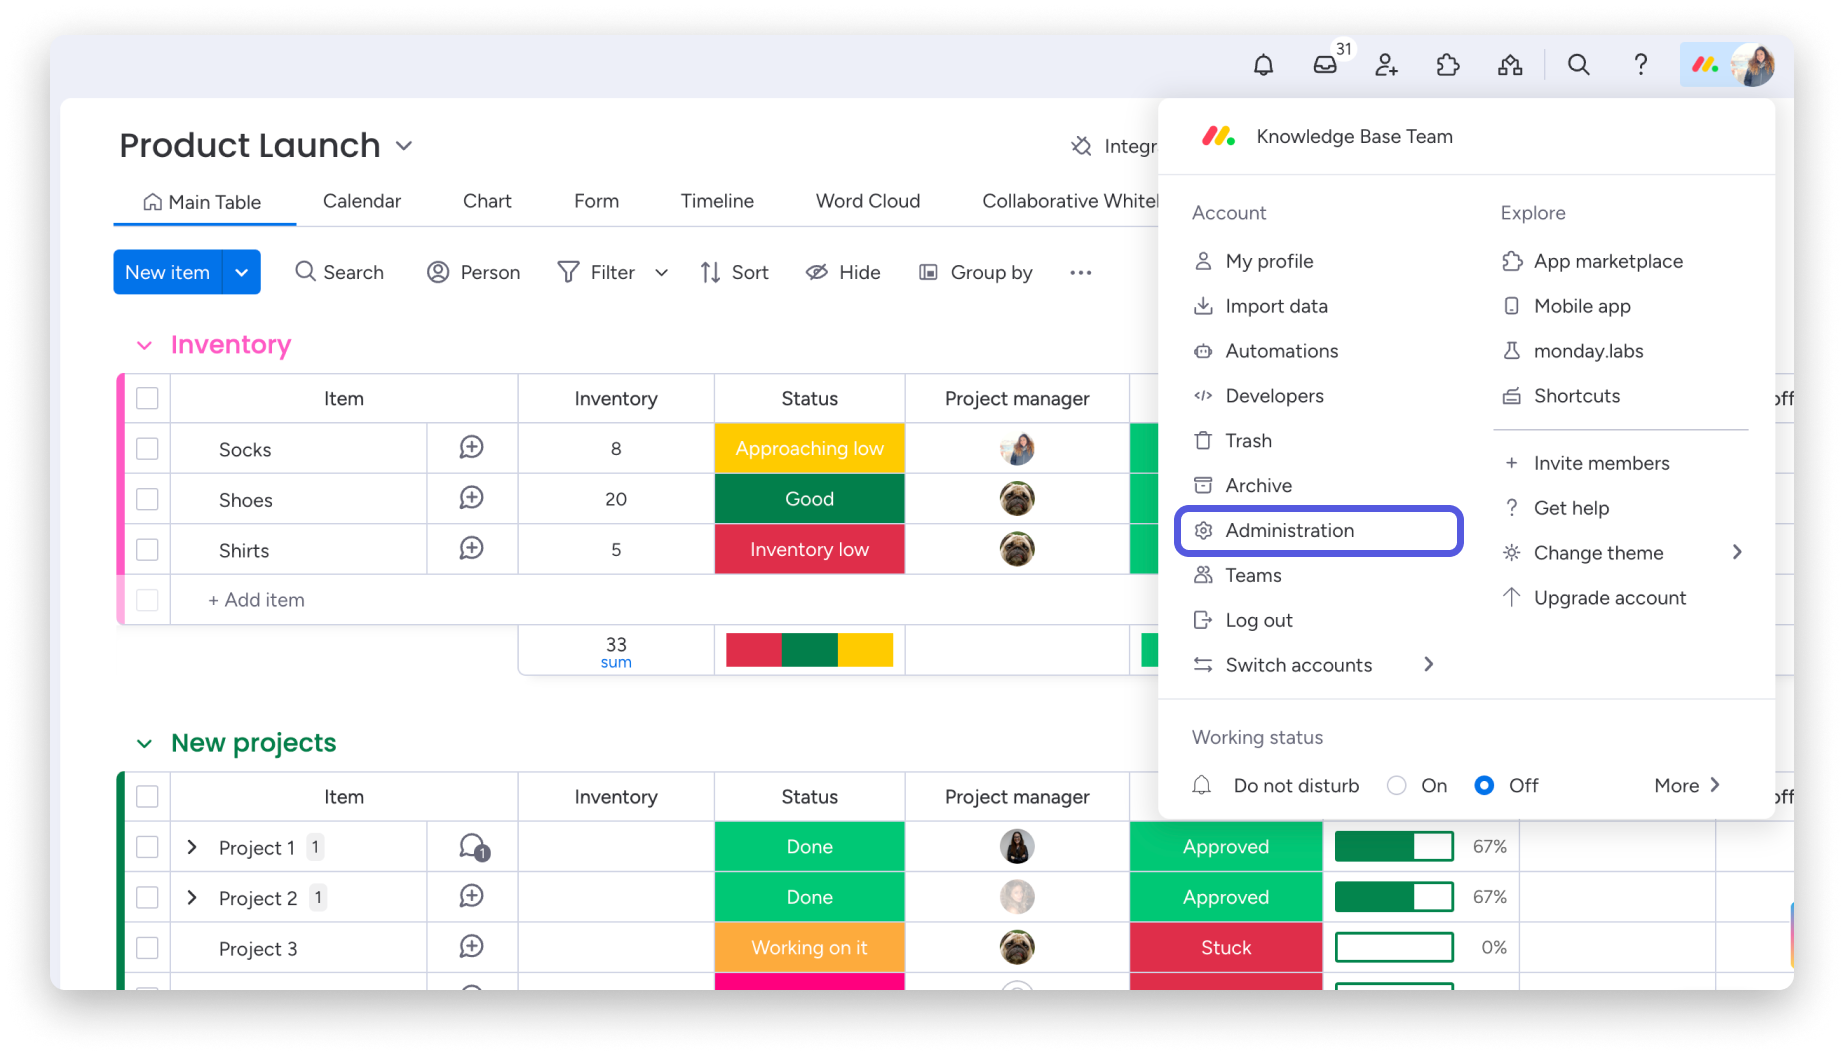Add update to Shoes row
Viewport: 1844px width, 1053px height.
click(x=471, y=498)
